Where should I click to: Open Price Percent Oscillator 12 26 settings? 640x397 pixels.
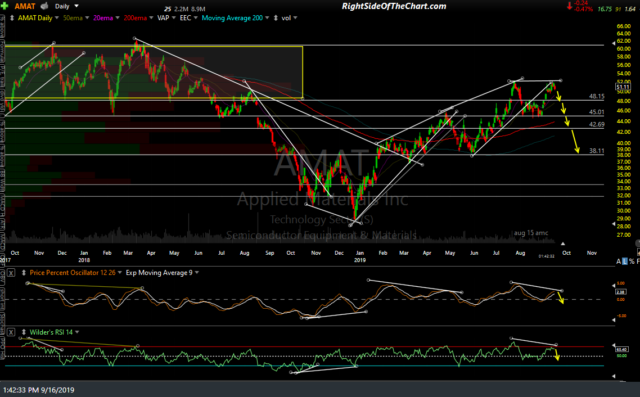(x=120, y=273)
